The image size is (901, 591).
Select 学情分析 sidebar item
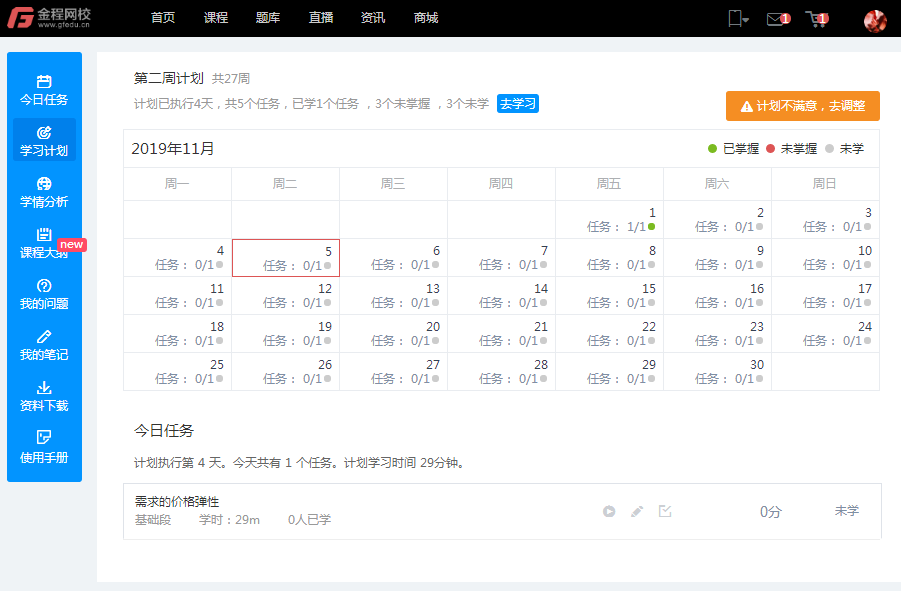[44, 192]
